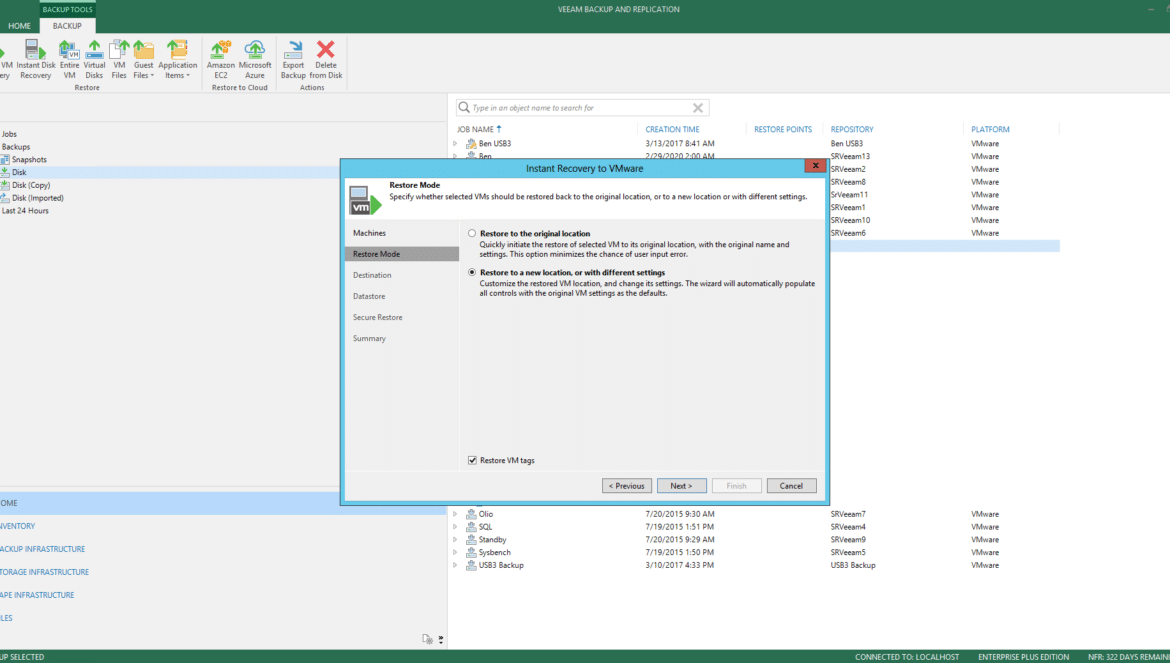Click the 7/19/2015 1:51 PM creation time
Image resolution: width=1170 pixels, height=663 pixels.
[679, 527]
